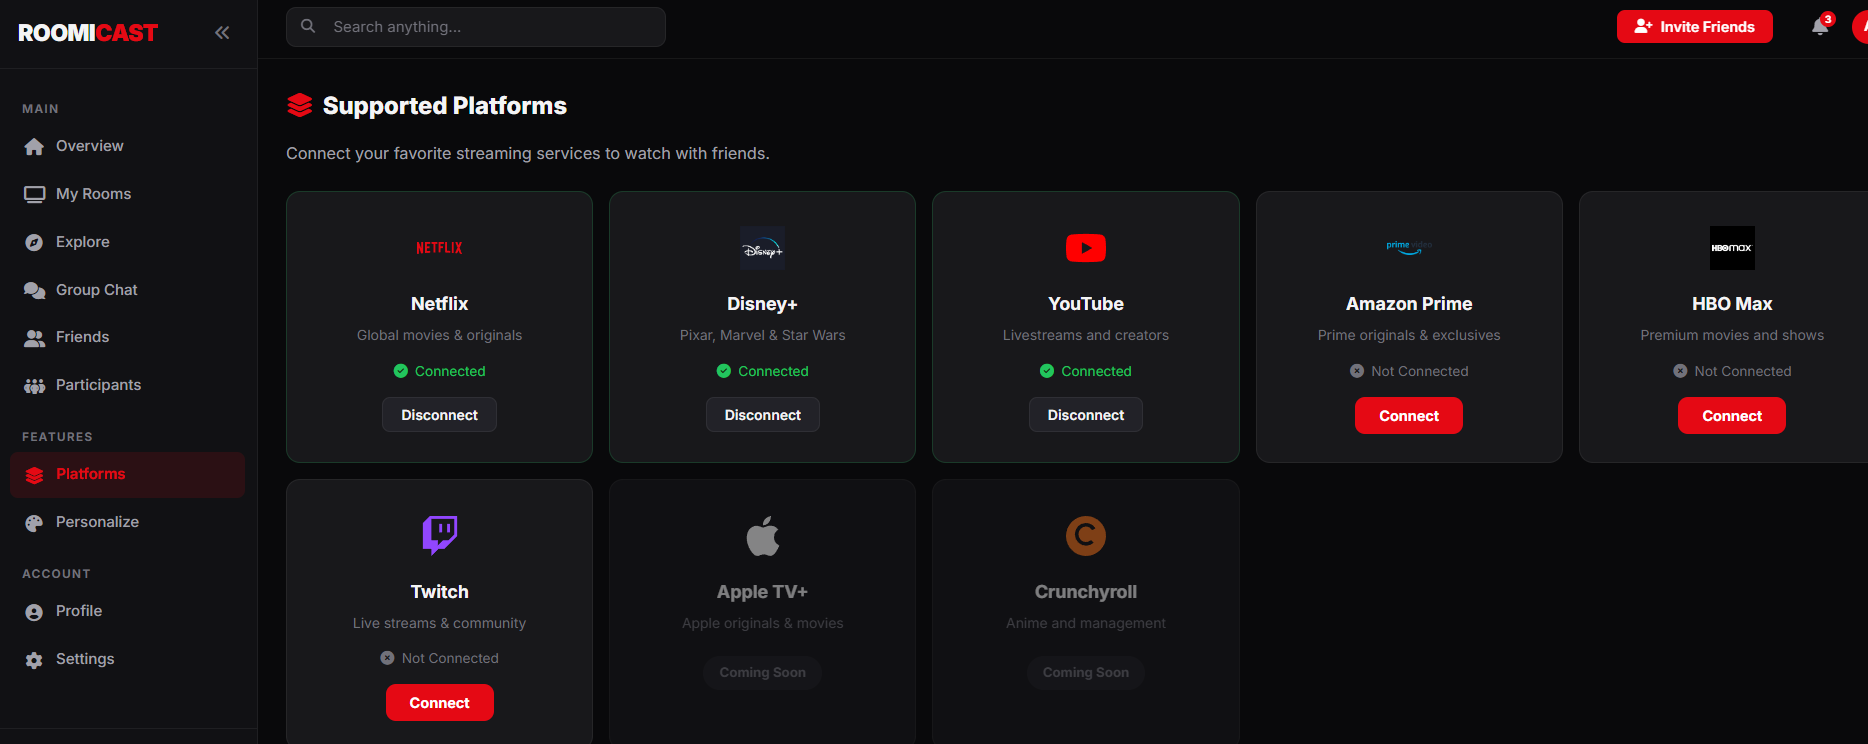Click the HBO Max logo
This screenshot has height=744, width=1868.
click(x=1732, y=248)
